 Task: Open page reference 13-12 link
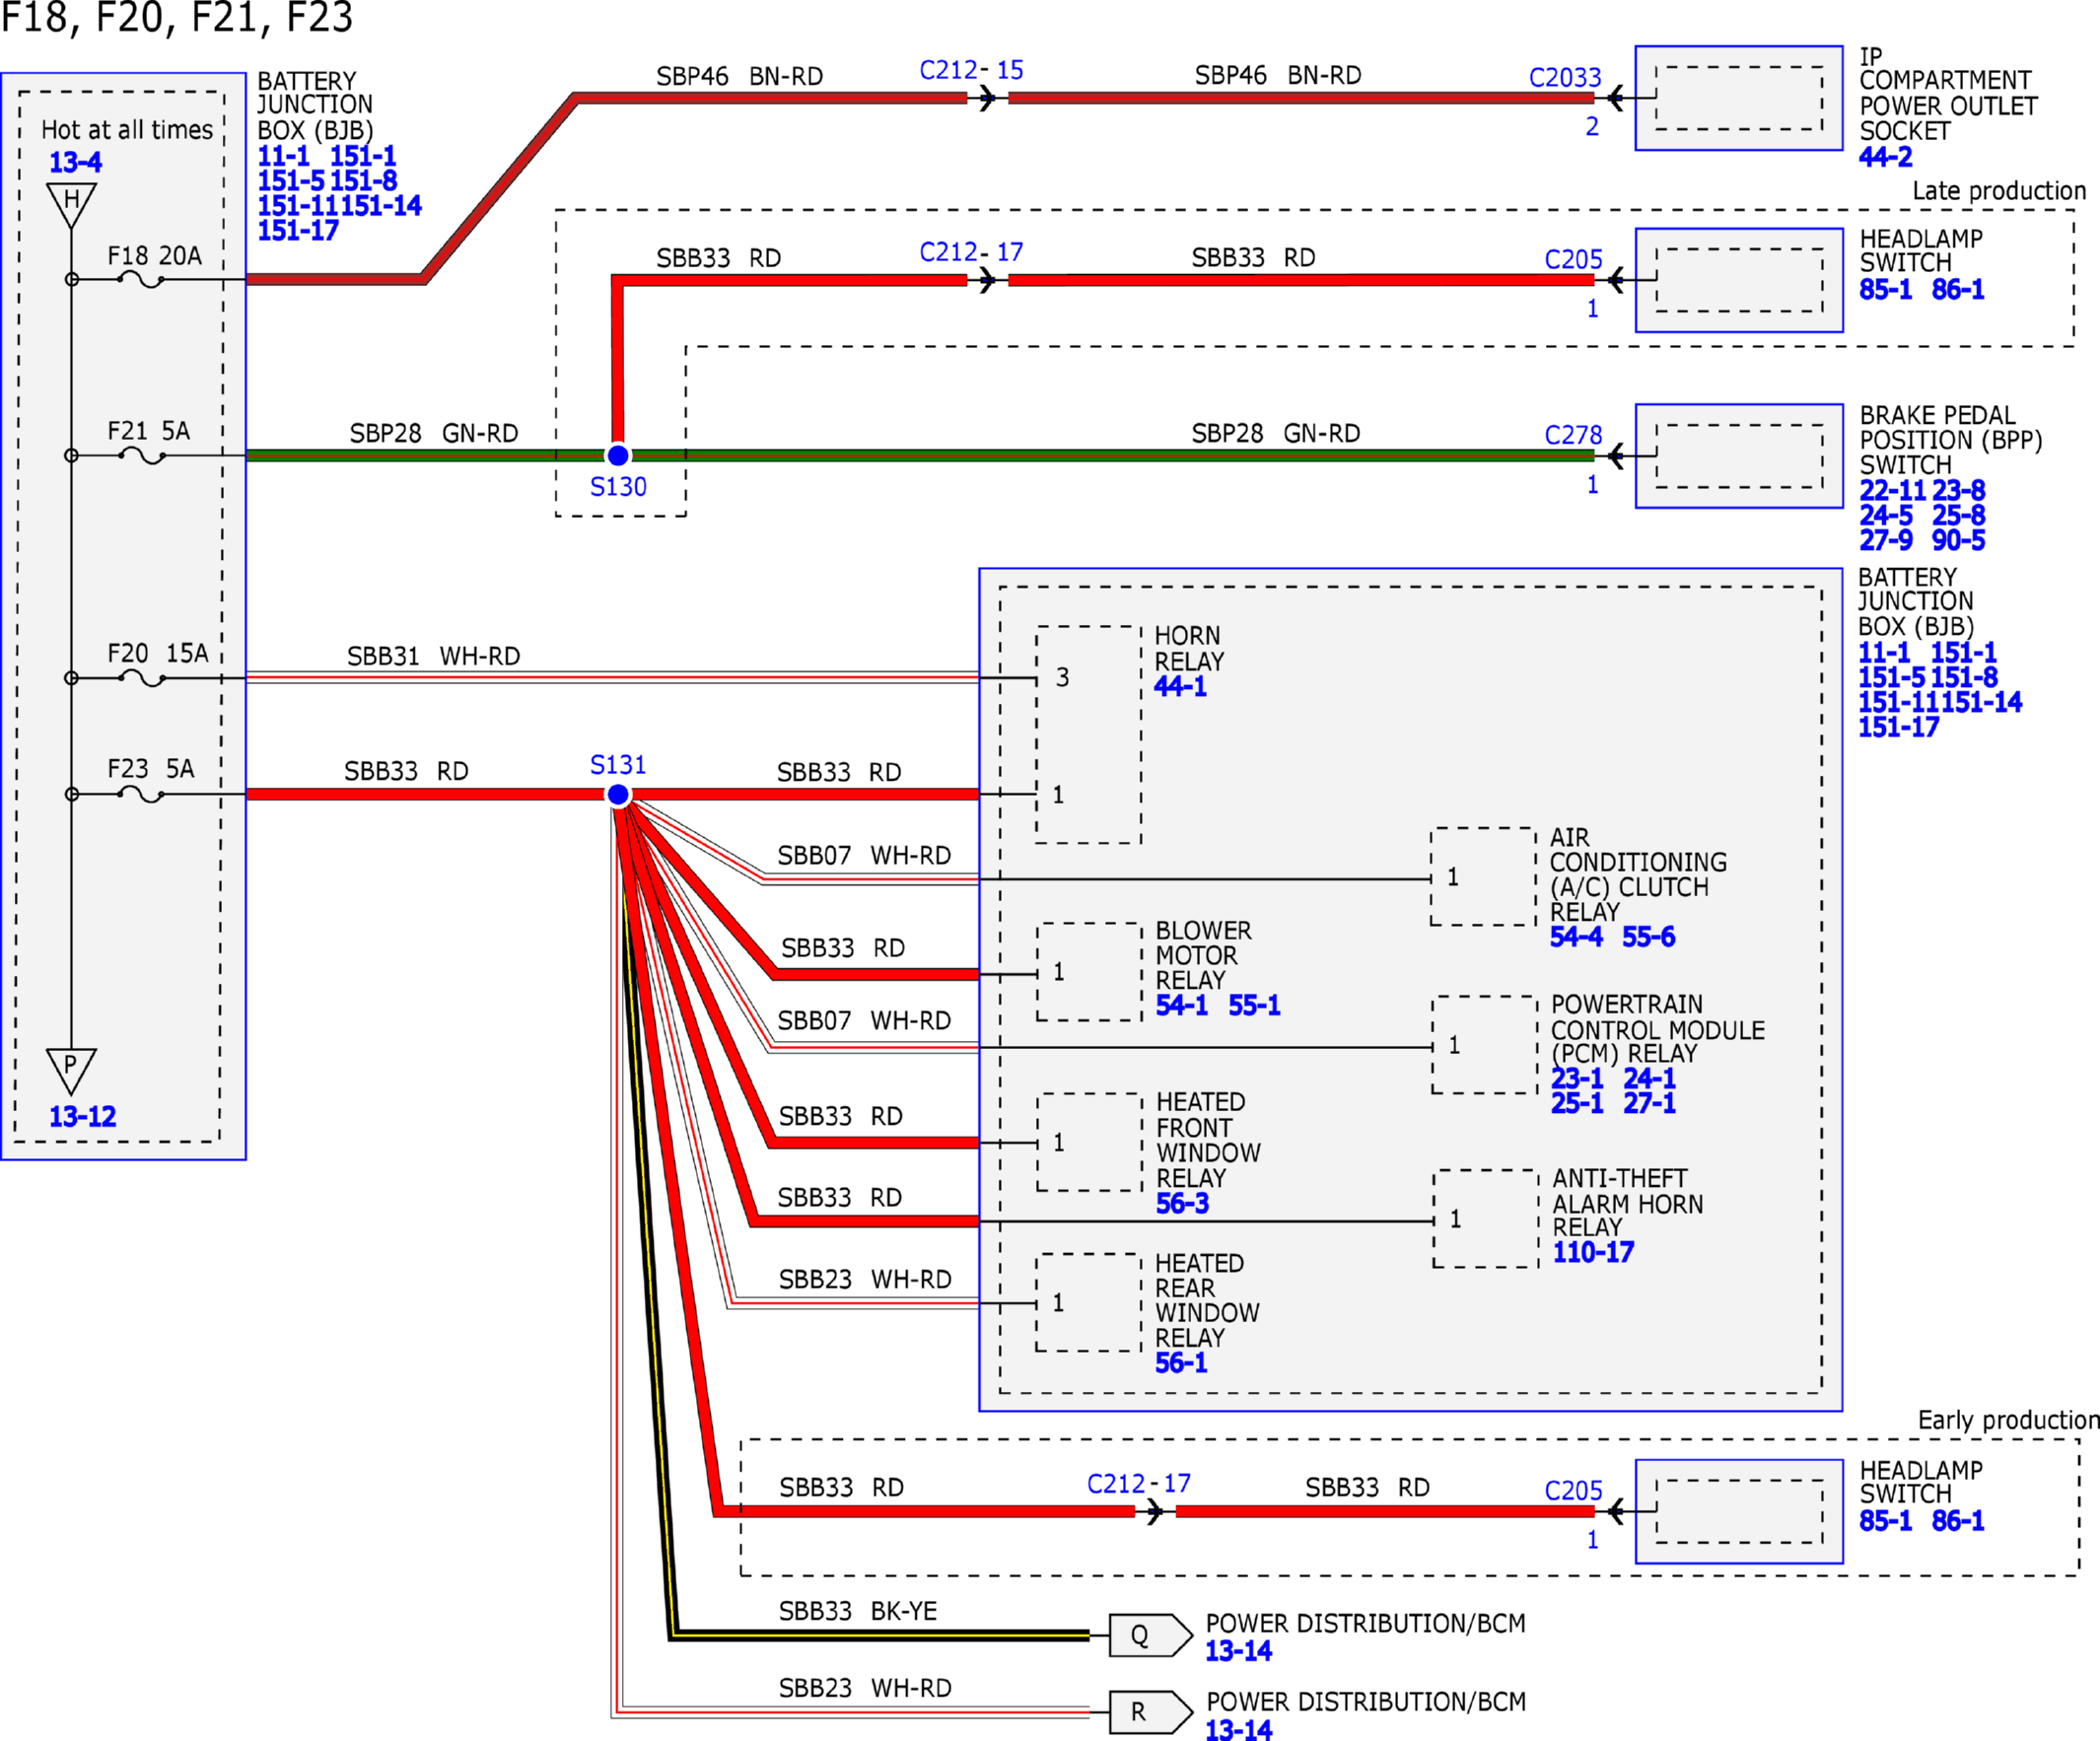(83, 1117)
